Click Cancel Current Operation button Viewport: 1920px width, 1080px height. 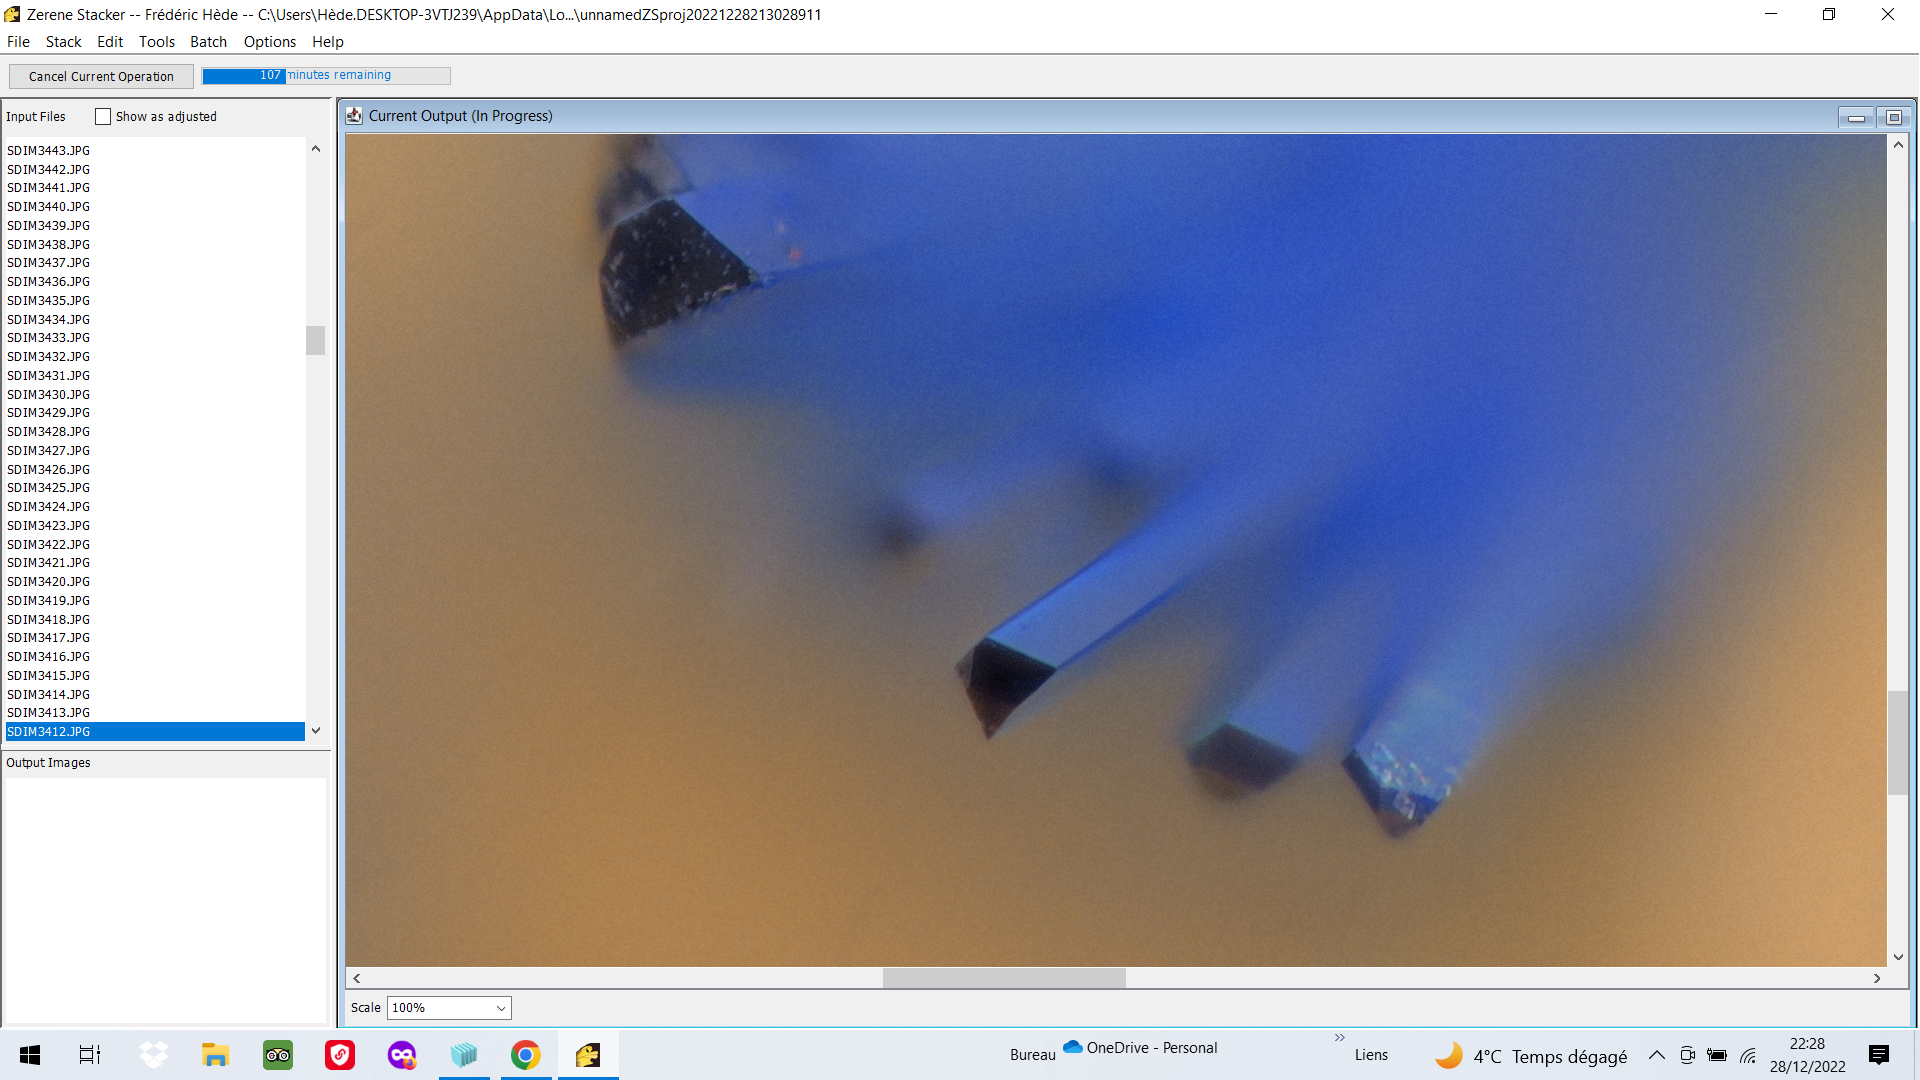(101, 76)
